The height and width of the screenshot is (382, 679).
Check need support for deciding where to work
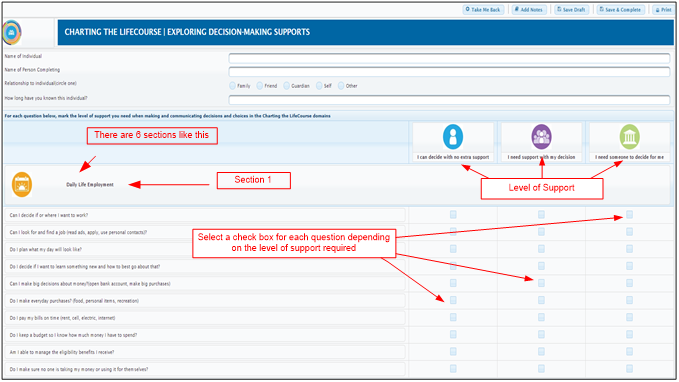pyautogui.click(x=541, y=214)
